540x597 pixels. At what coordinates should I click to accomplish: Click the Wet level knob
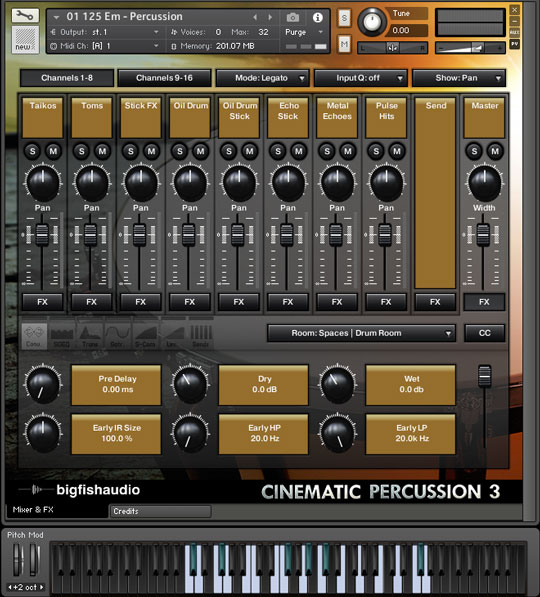click(x=337, y=385)
